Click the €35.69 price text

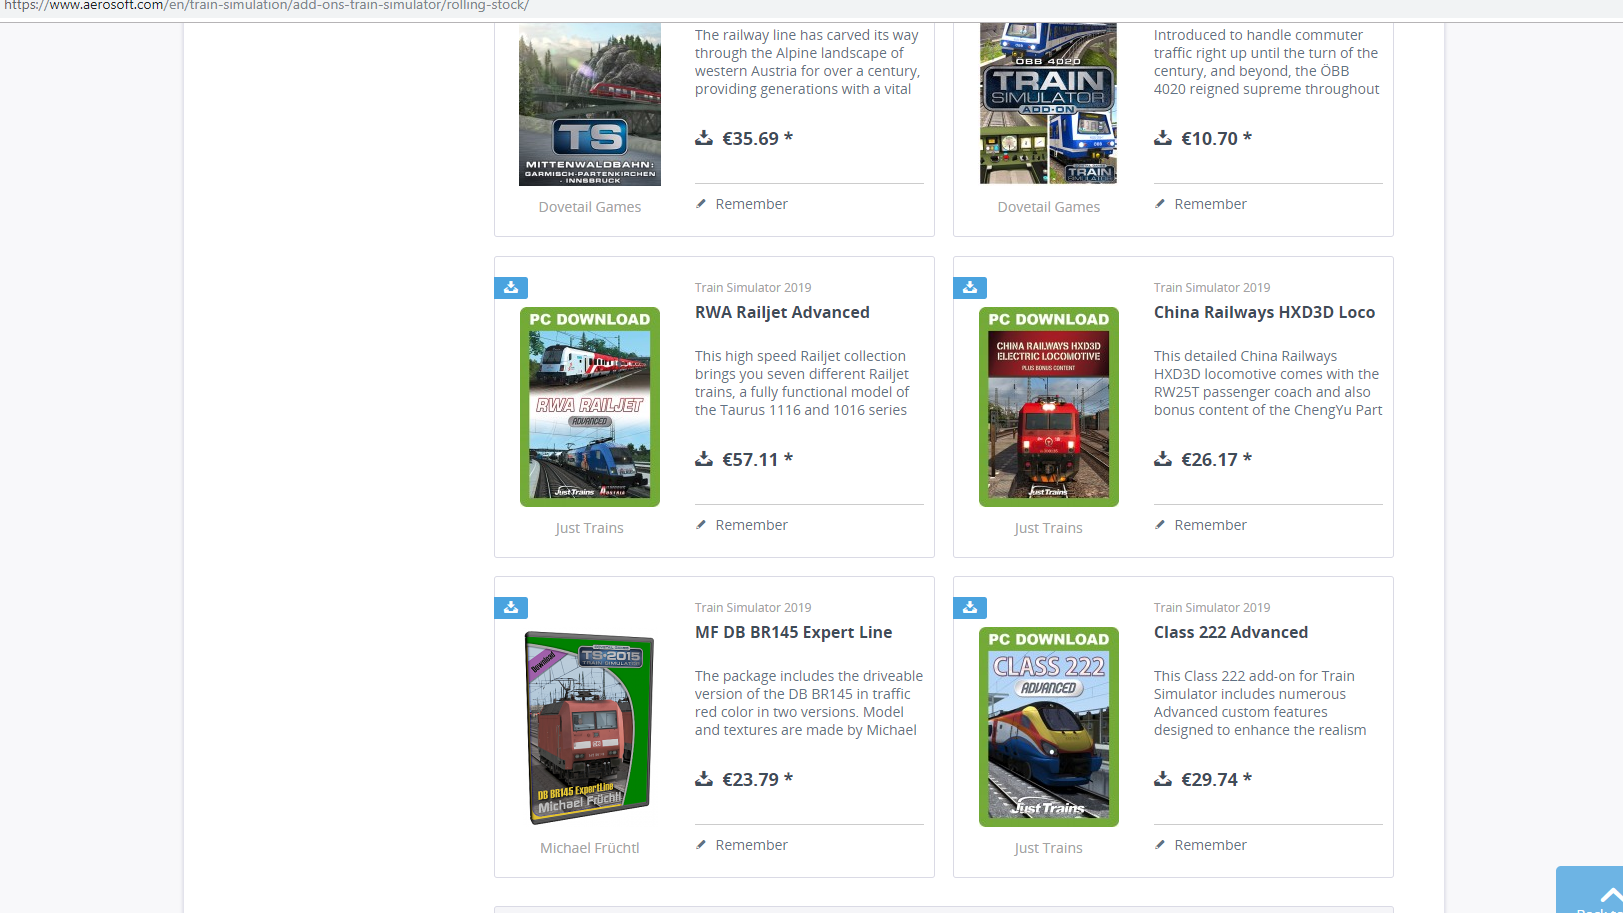tap(758, 138)
